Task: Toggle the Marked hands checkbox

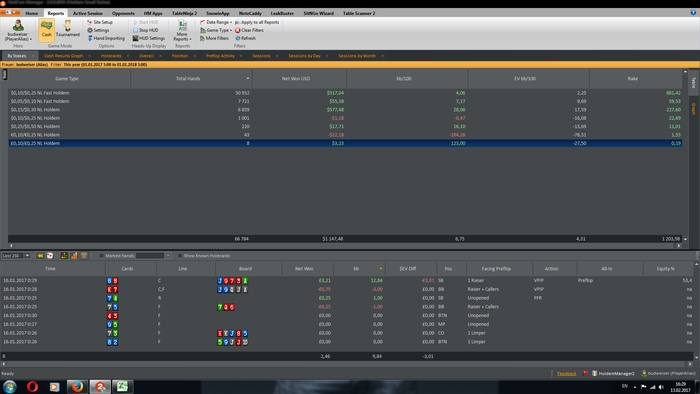Action: point(101,256)
